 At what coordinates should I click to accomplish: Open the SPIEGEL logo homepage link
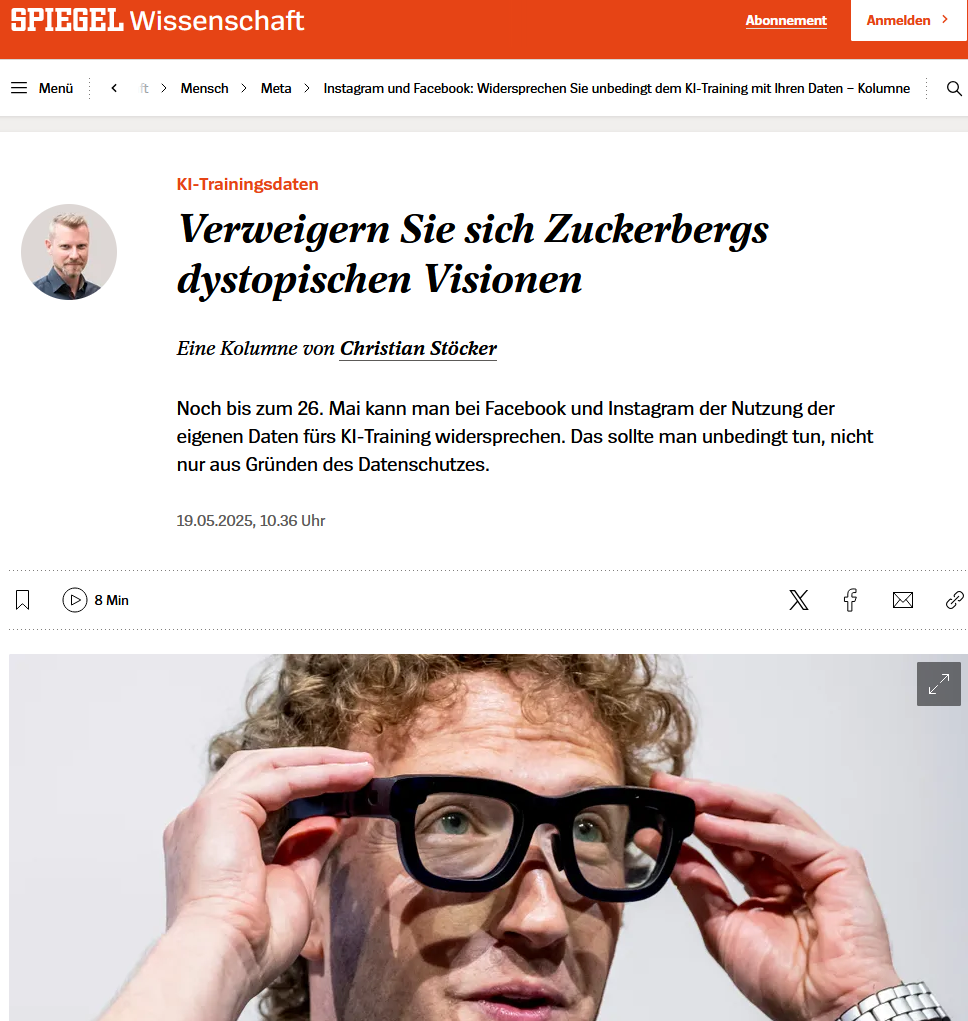[66, 20]
